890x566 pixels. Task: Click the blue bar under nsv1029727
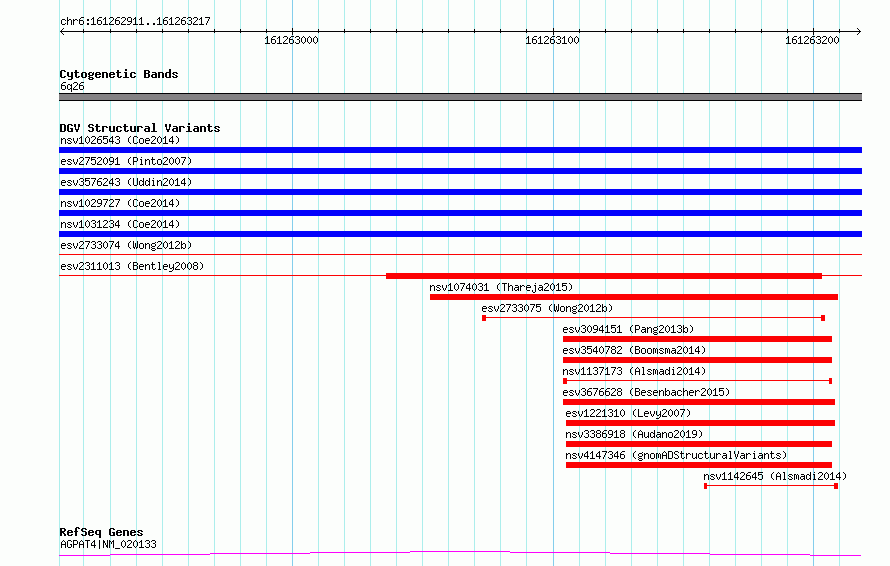[460, 213]
